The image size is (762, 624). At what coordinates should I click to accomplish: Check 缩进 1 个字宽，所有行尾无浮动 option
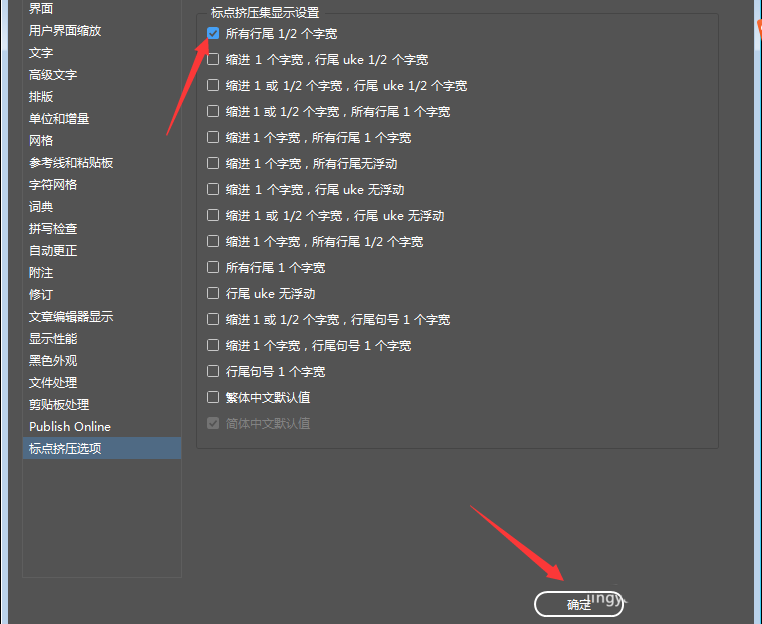pos(213,164)
